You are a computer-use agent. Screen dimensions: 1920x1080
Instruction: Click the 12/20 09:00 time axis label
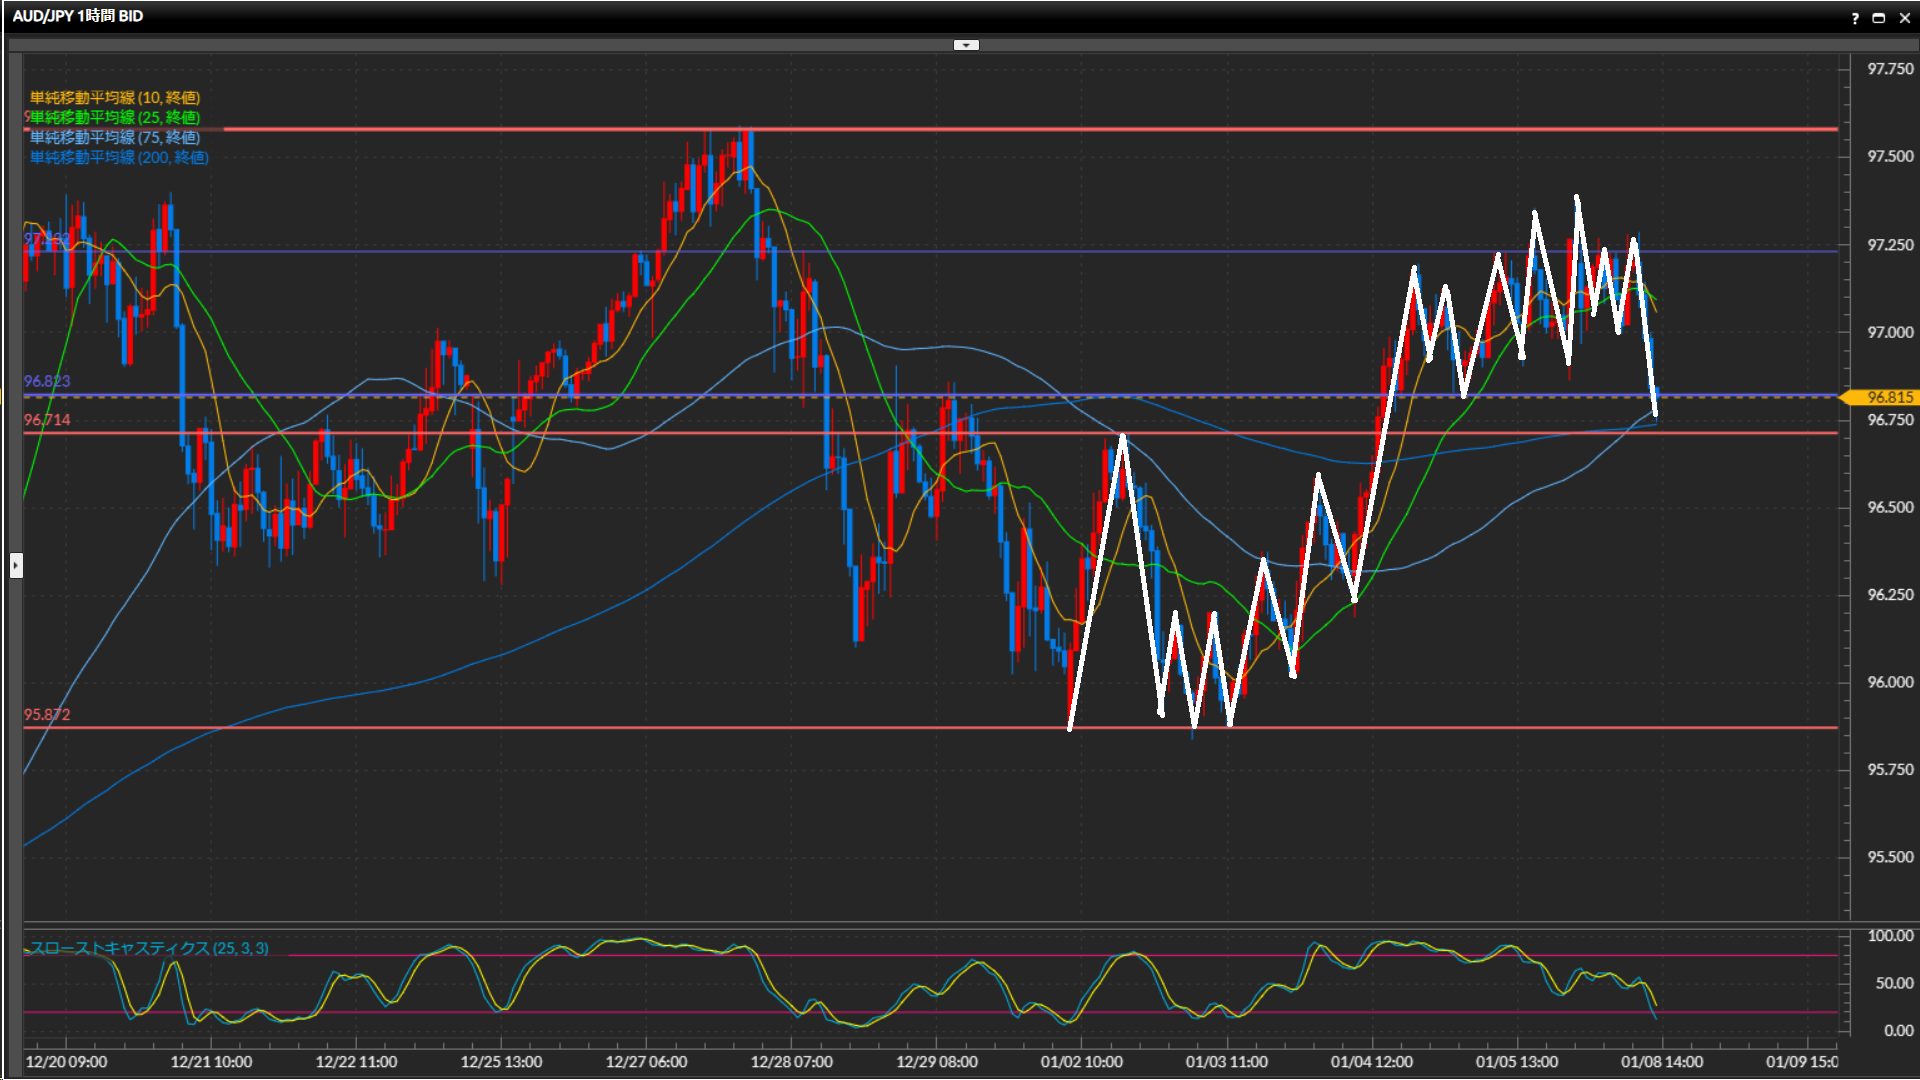[66, 1062]
